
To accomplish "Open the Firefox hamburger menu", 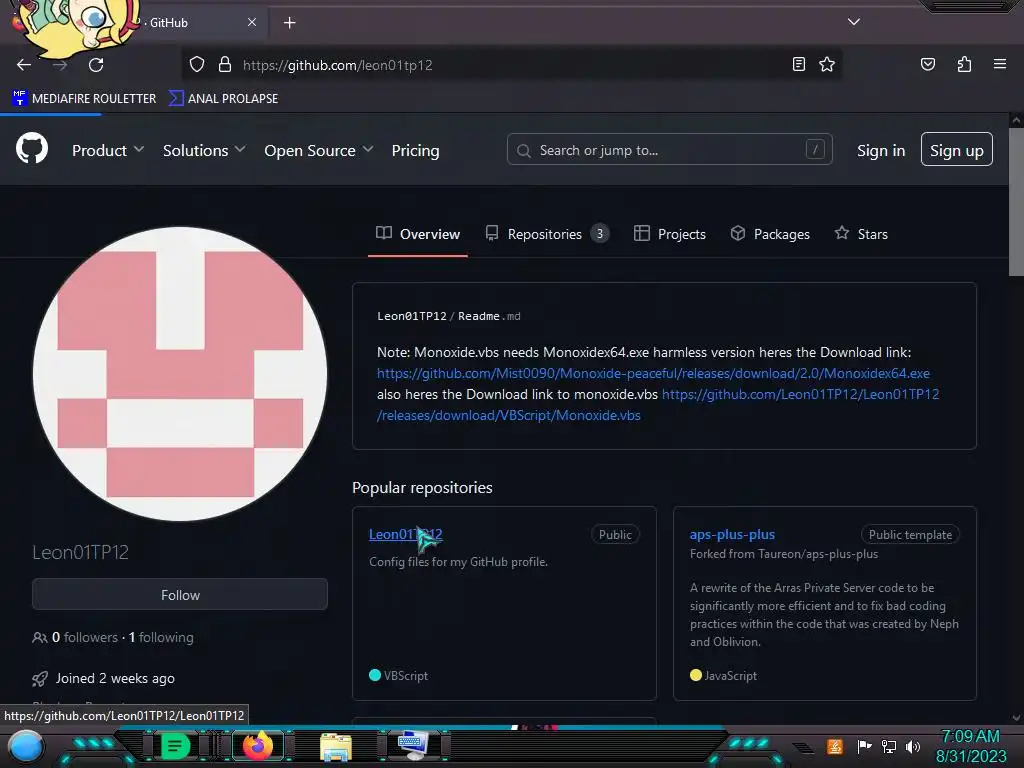I will click(1000, 64).
